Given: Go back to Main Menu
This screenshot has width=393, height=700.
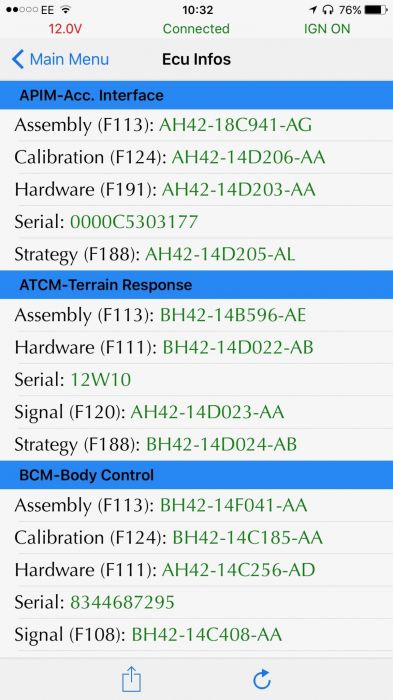Looking at the screenshot, I should click(x=60, y=59).
